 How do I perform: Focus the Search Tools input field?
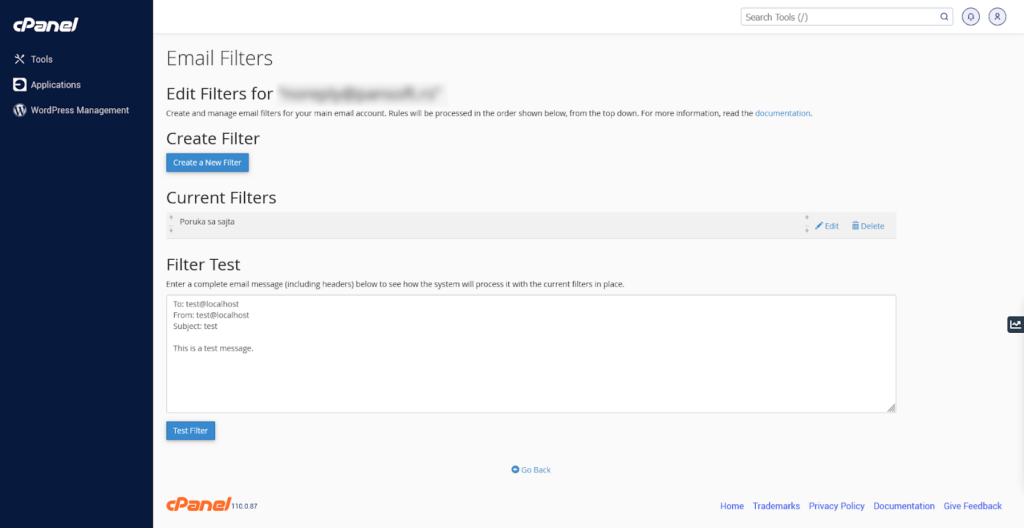[840, 17]
